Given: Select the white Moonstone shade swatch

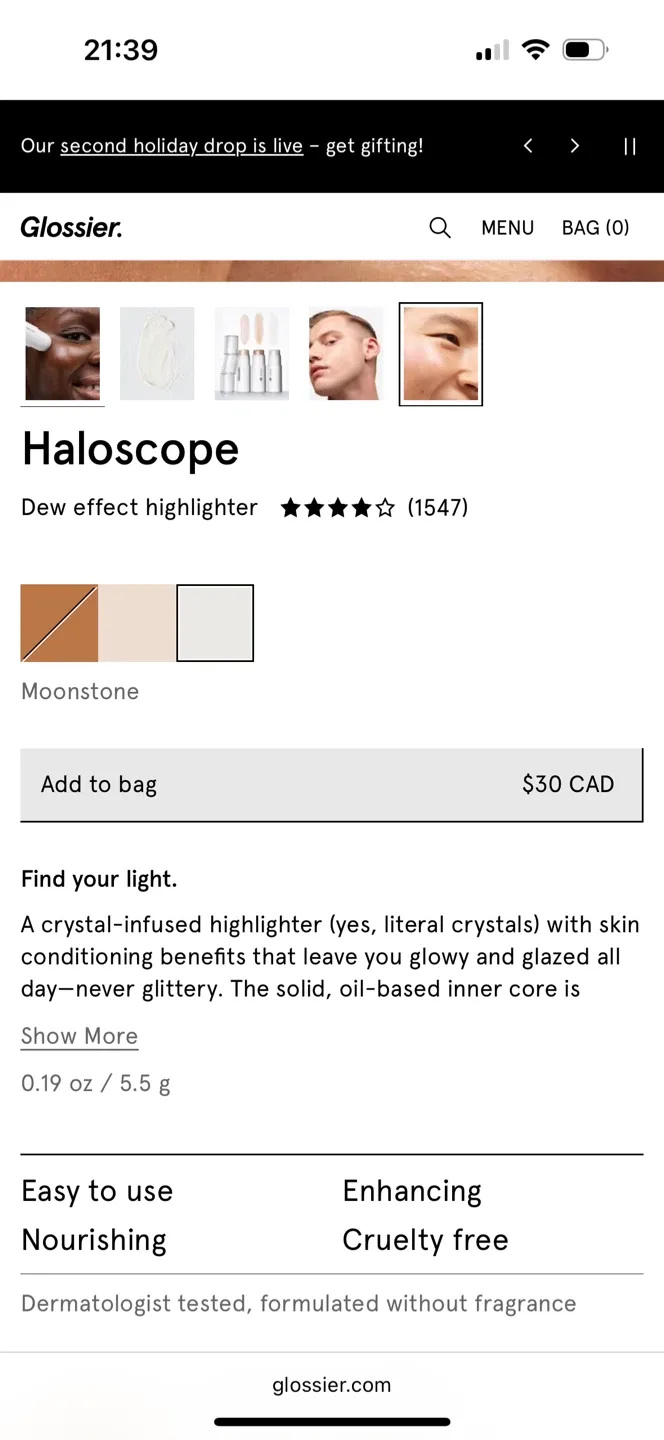Looking at the screenshot, I should click(215, 622).
